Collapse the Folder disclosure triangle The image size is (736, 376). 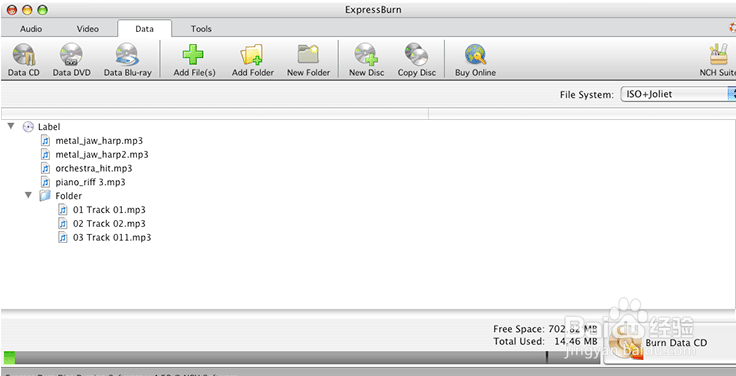(29, 195)
